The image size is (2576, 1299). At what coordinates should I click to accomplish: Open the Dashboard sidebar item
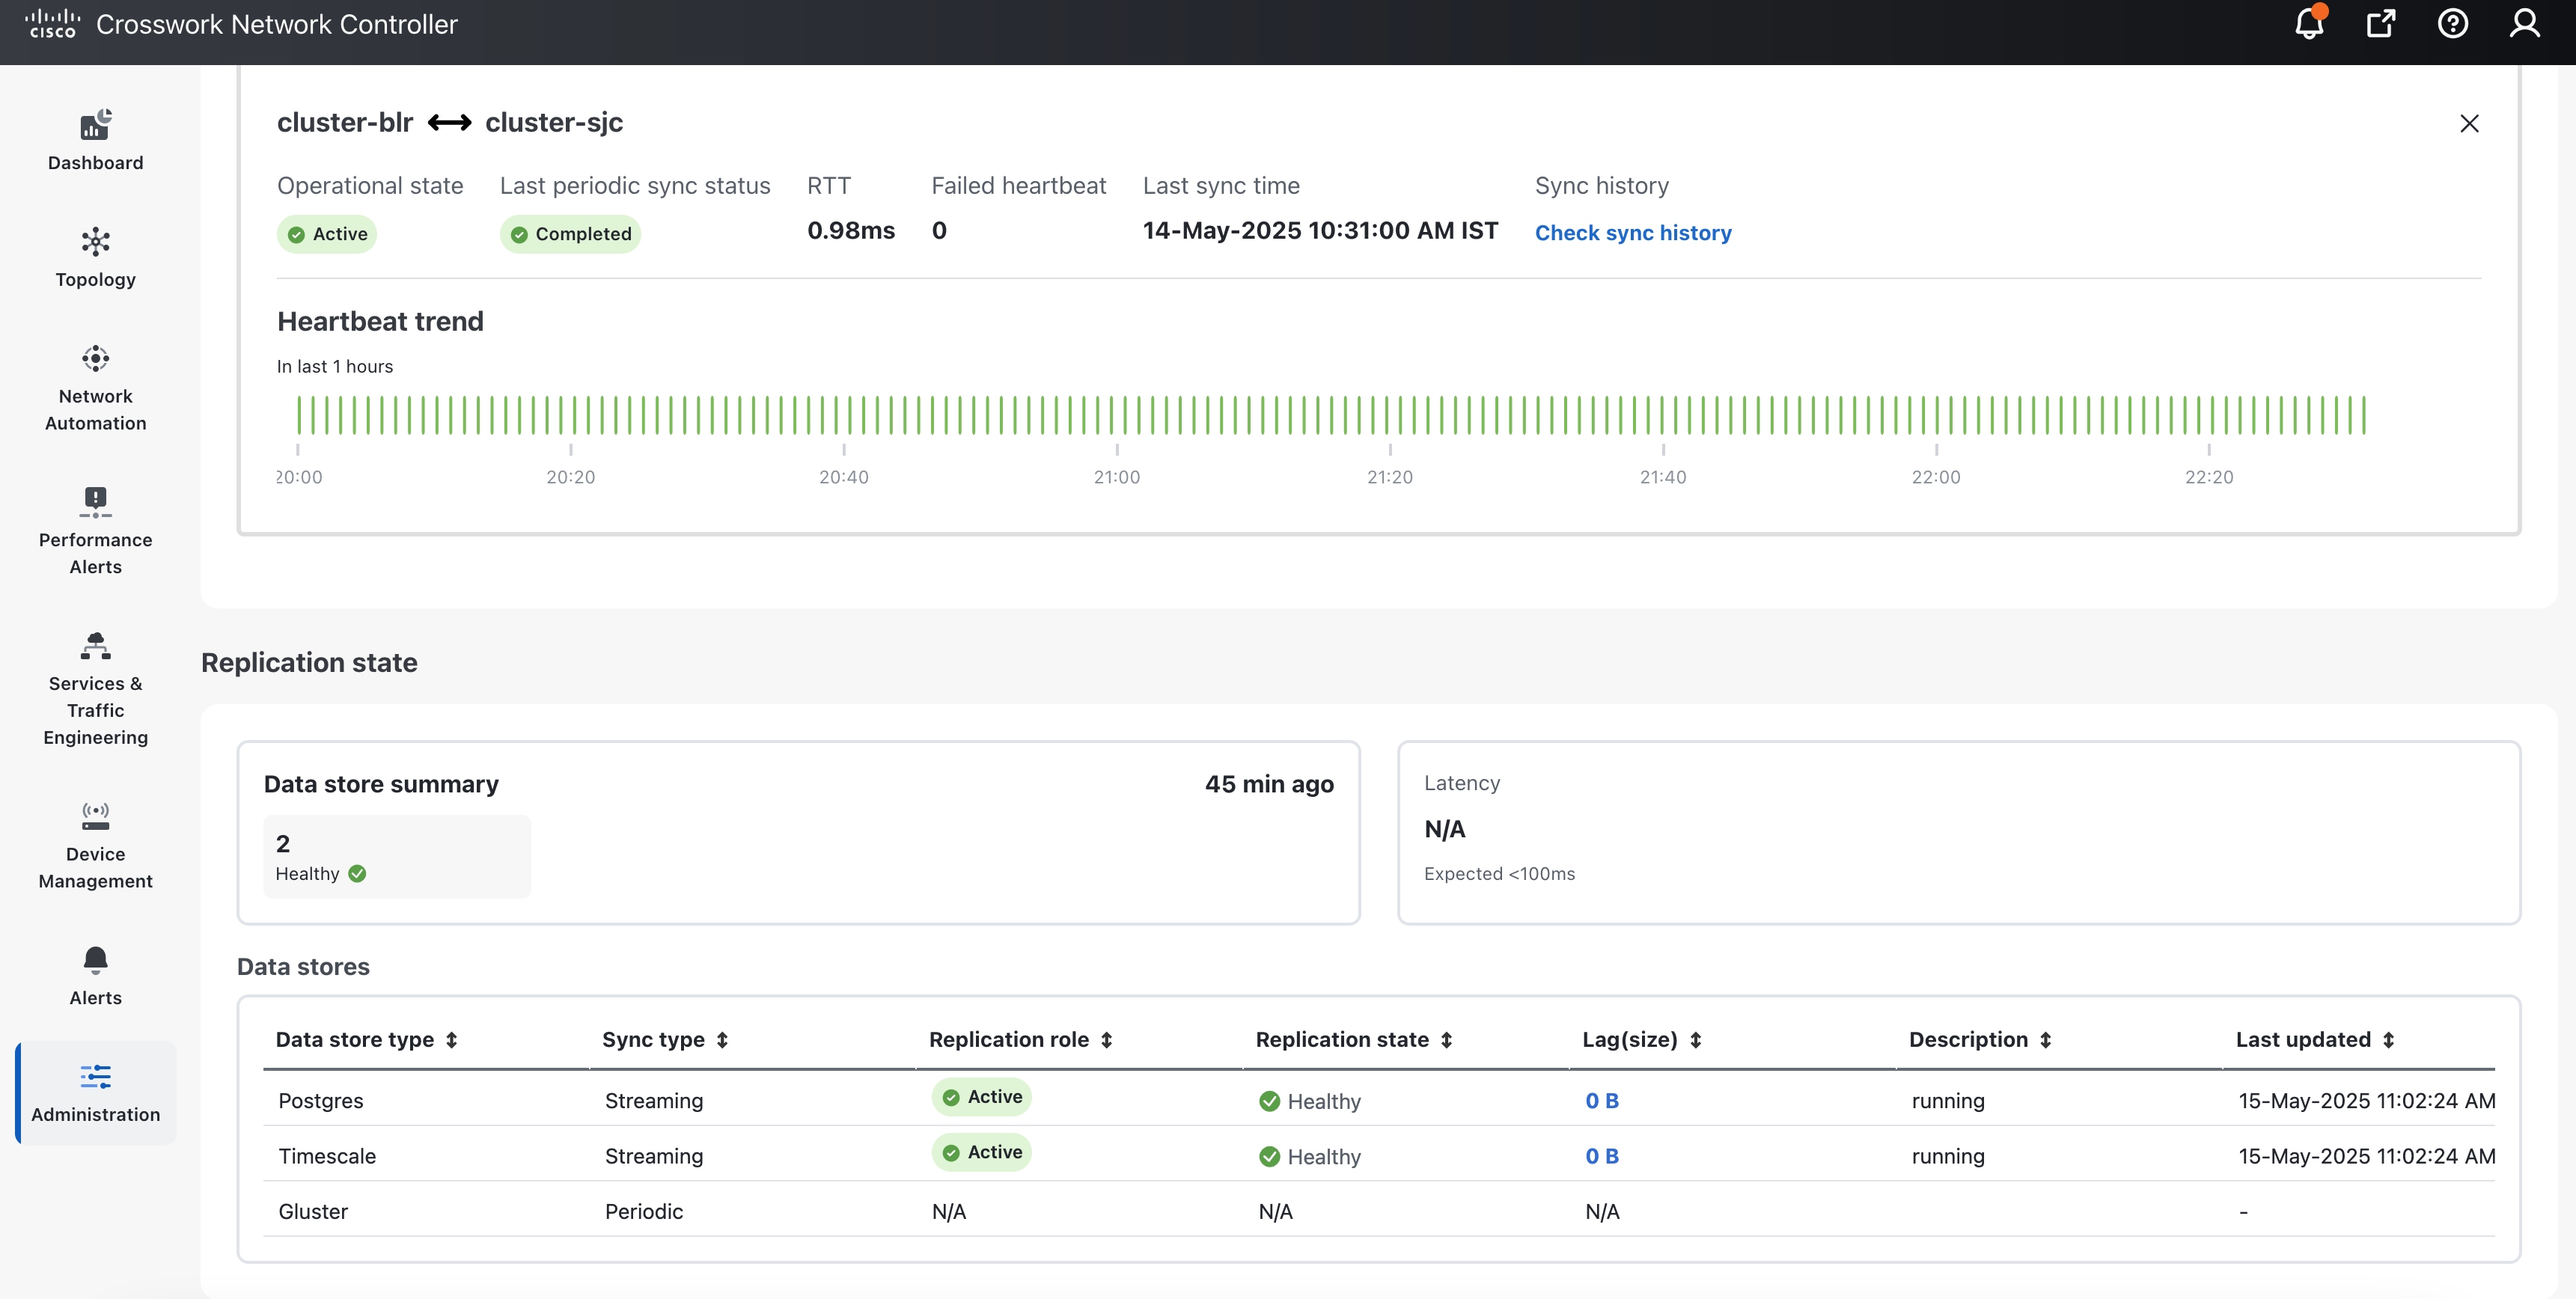(96, 140)
